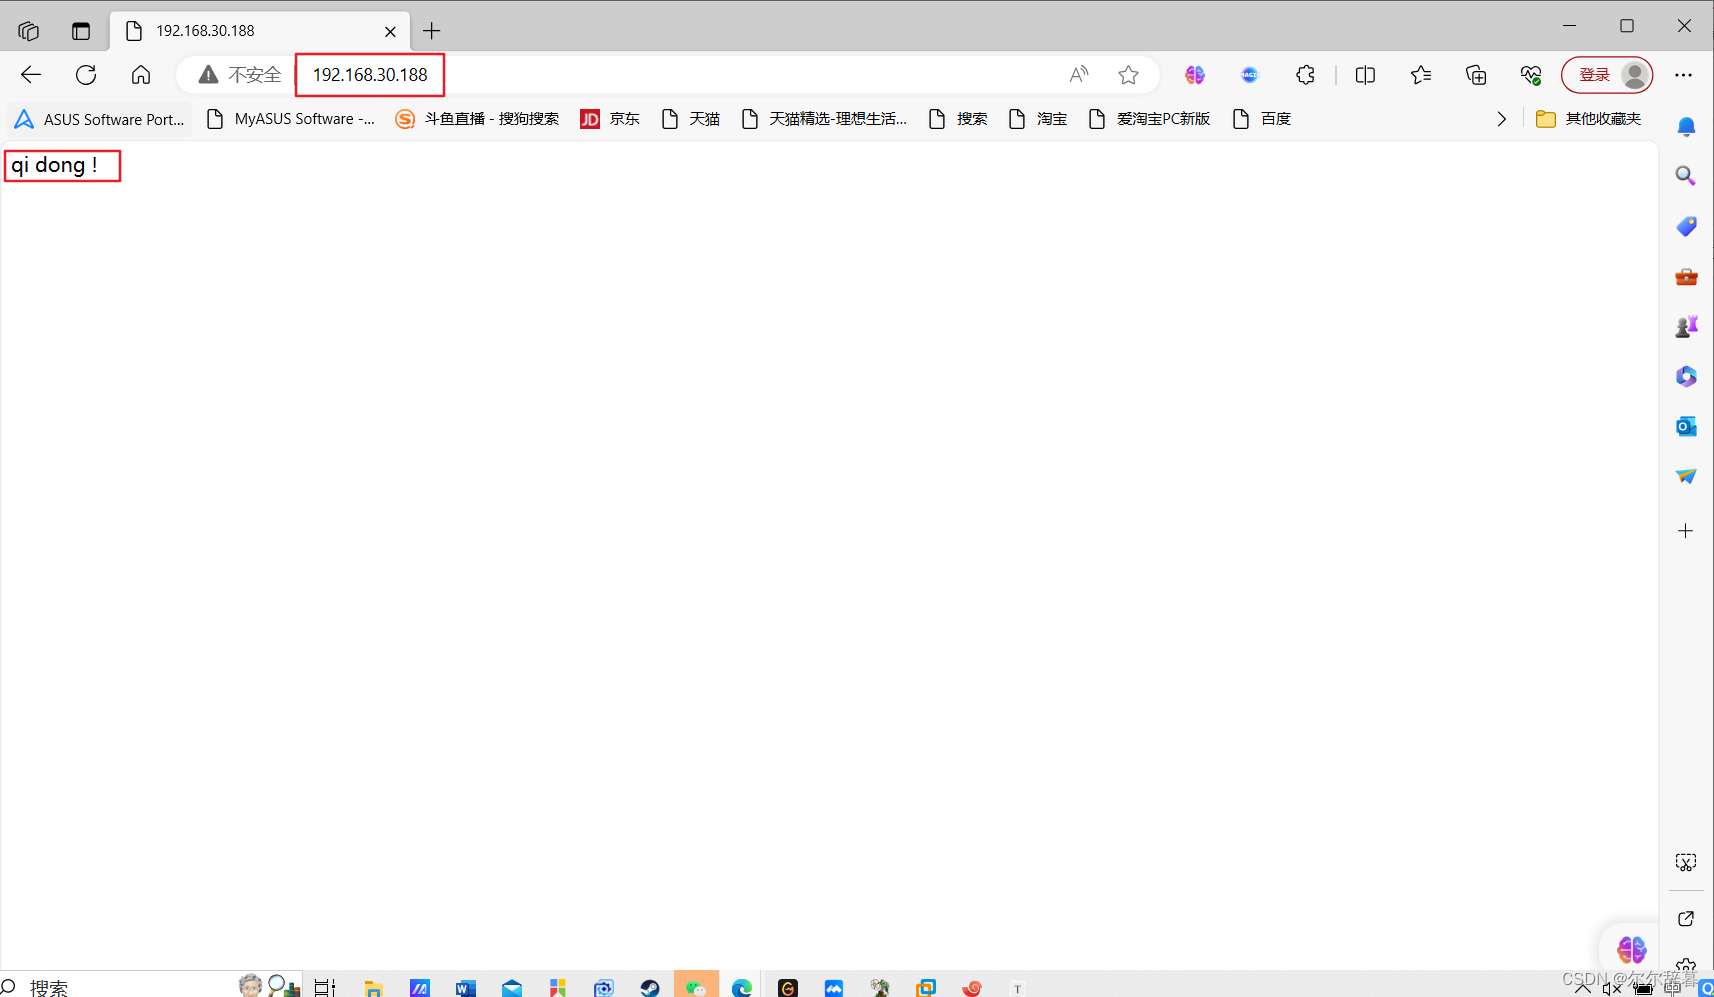Image resolution: width=1714 pixels, height=997 pixels.
Task: Toggle split screen view
Action: point(1365,75)
